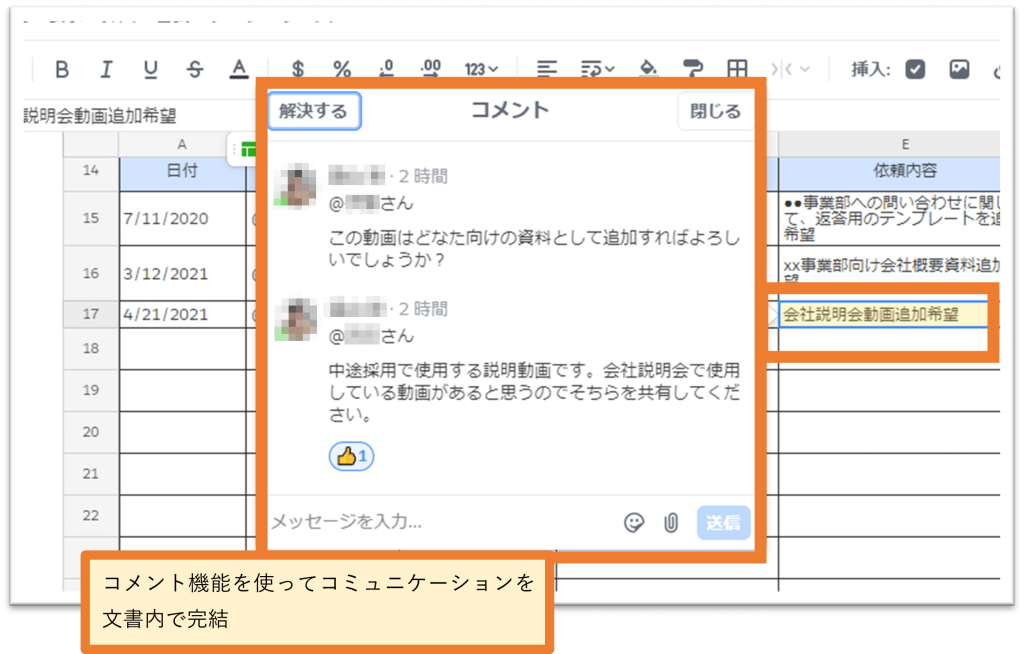The height and width of the screenshot is (654, 1024).
Task: Click first commenter's avatar thumbnail
Action: pos(296,186)
